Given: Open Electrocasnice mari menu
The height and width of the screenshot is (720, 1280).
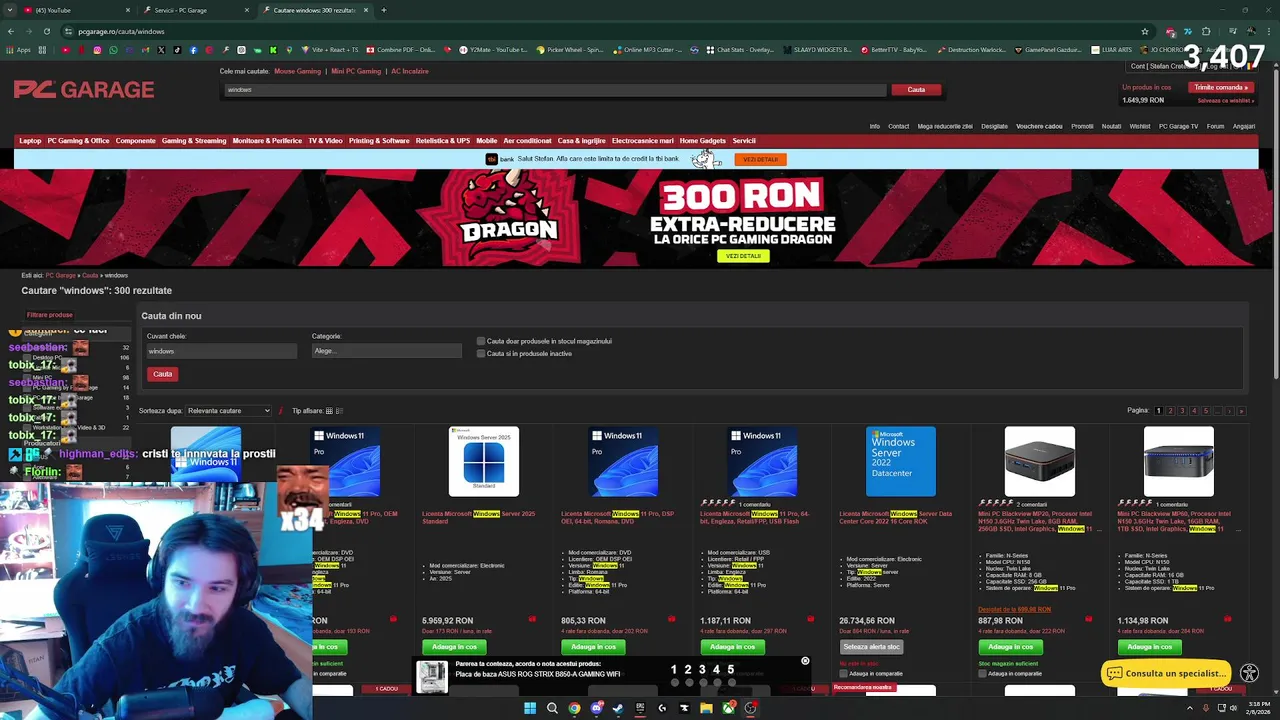Looking at the screenshot, I should pyautogui.click(x=643, y=141).
